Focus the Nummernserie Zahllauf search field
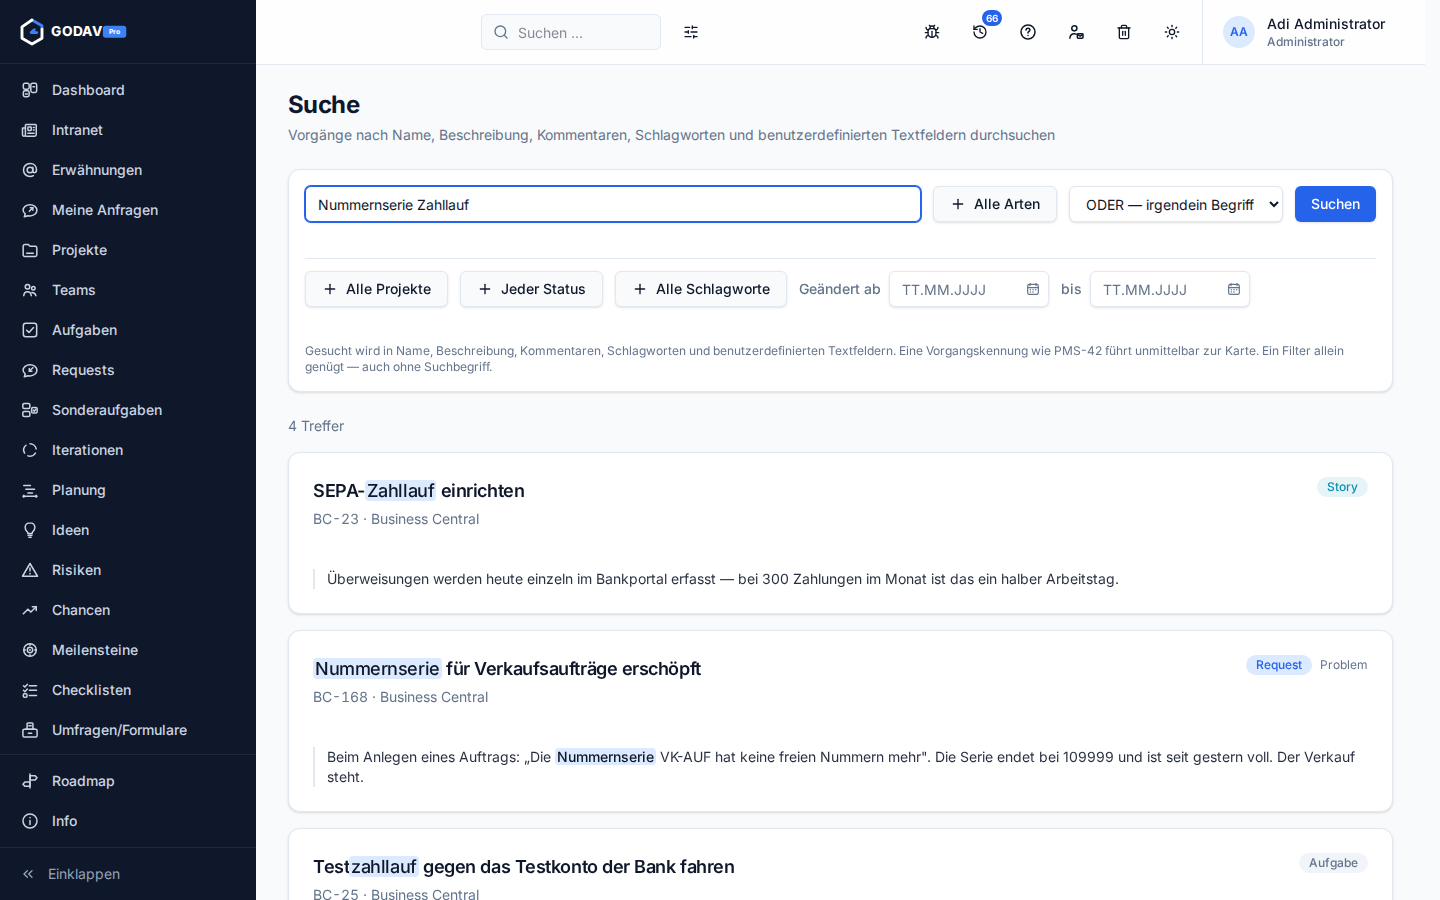Viewport: 1440px width, 900px height. (x=613, y=204)
